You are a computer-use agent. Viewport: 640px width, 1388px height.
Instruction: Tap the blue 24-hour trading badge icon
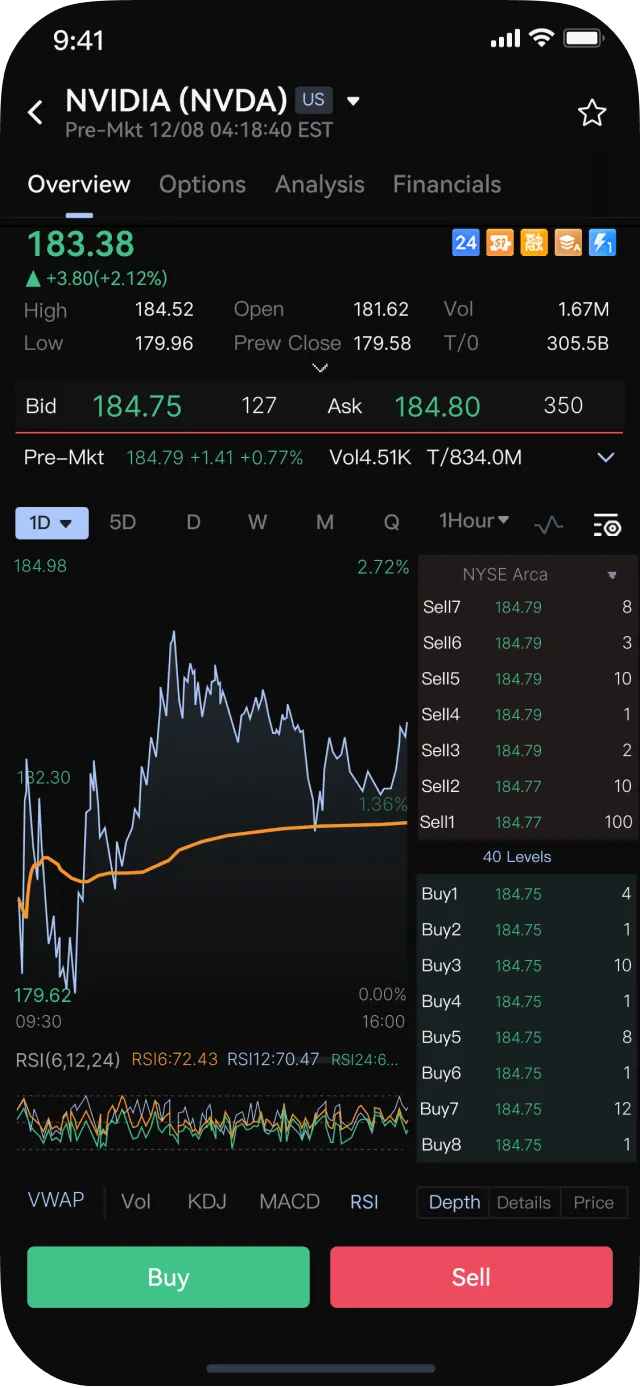point(466,242)
